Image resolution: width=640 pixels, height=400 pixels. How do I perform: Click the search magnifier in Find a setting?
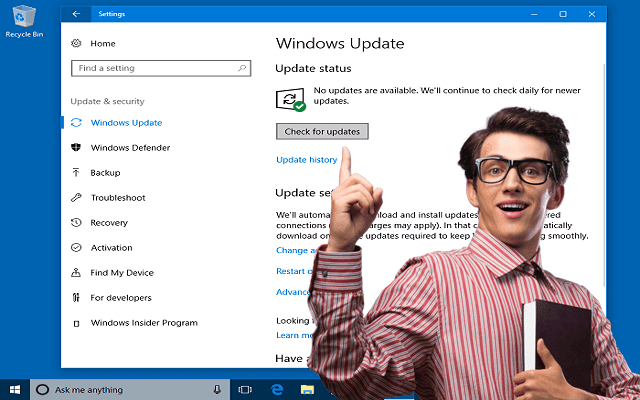point(242,68)
